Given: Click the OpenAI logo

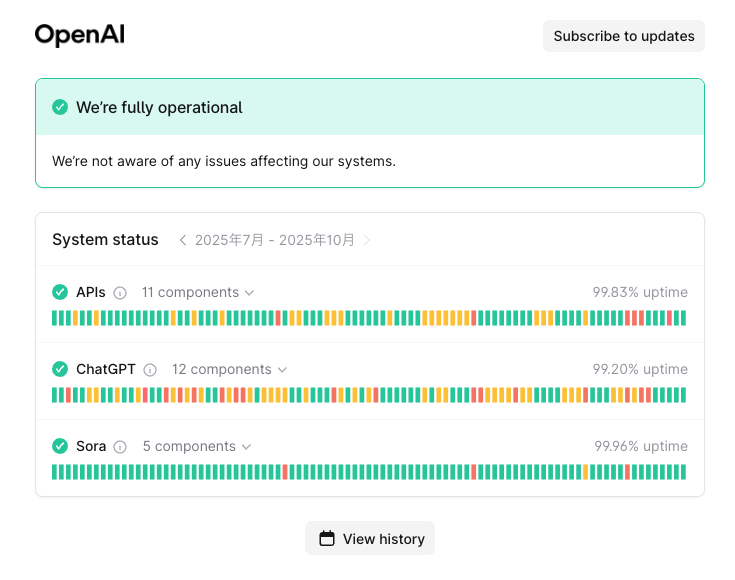Looking at the screenshot, I should click(x=79, y=35).
